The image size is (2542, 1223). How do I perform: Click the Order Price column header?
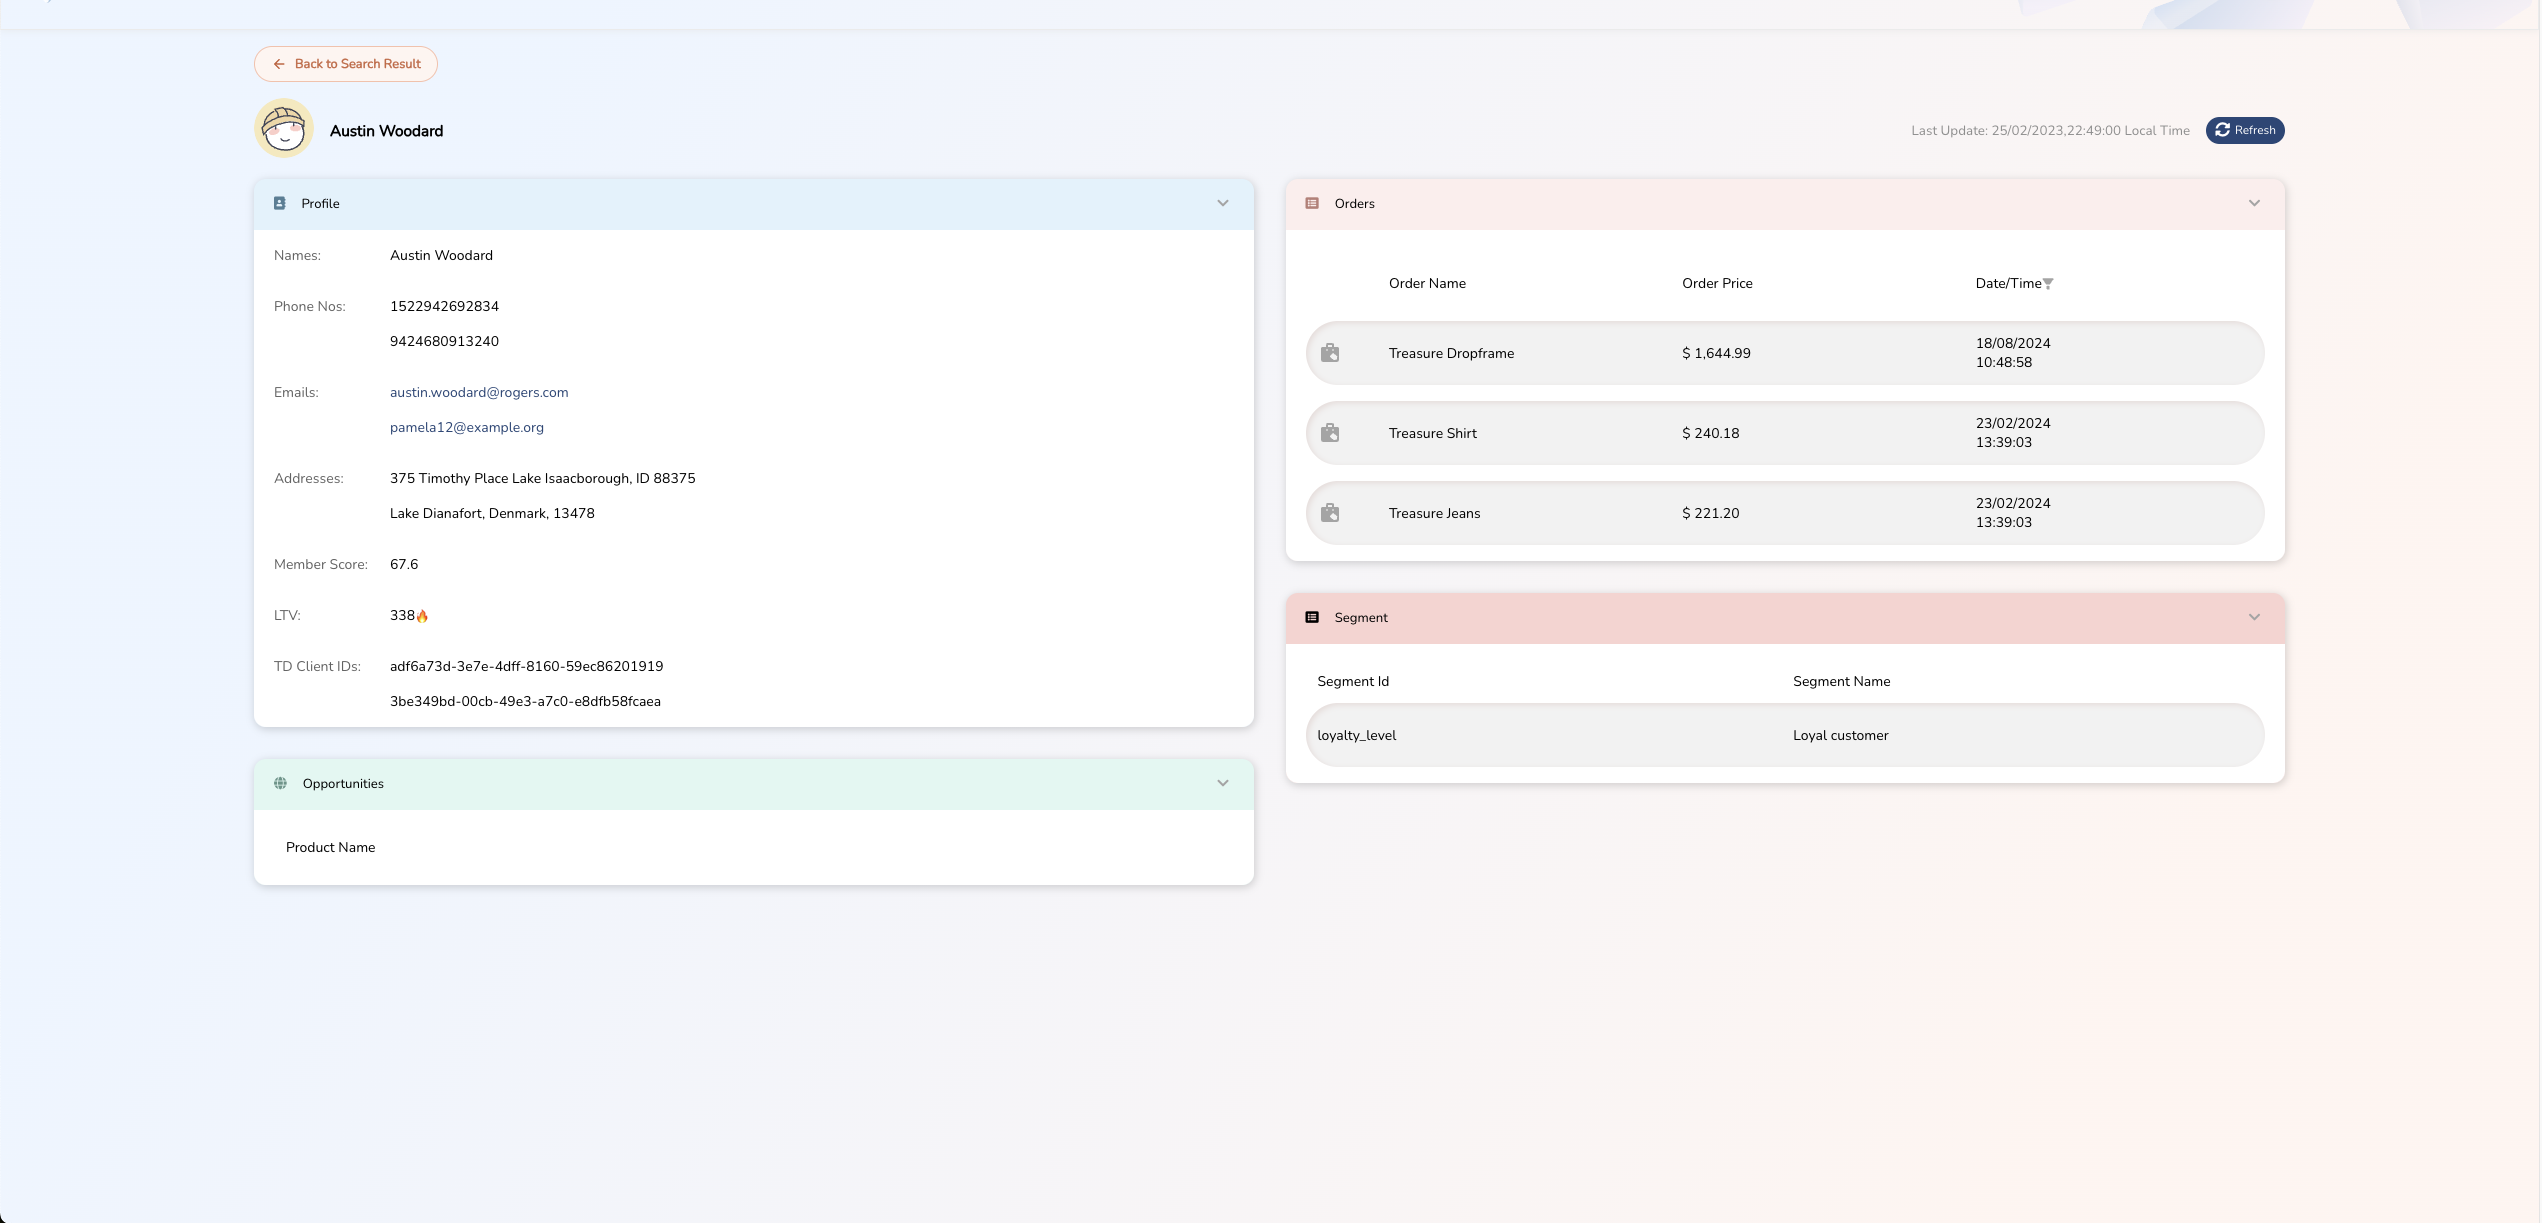1717,283
